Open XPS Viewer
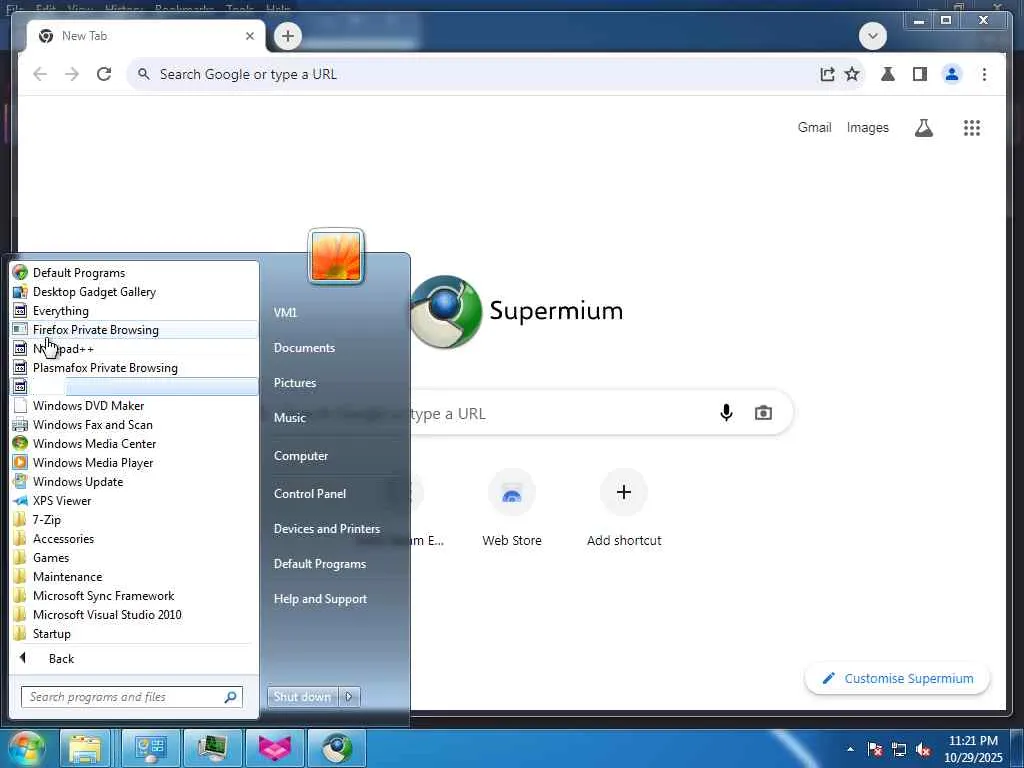The width and height of the screenshot is (1024, 768). tap(134, 501)
